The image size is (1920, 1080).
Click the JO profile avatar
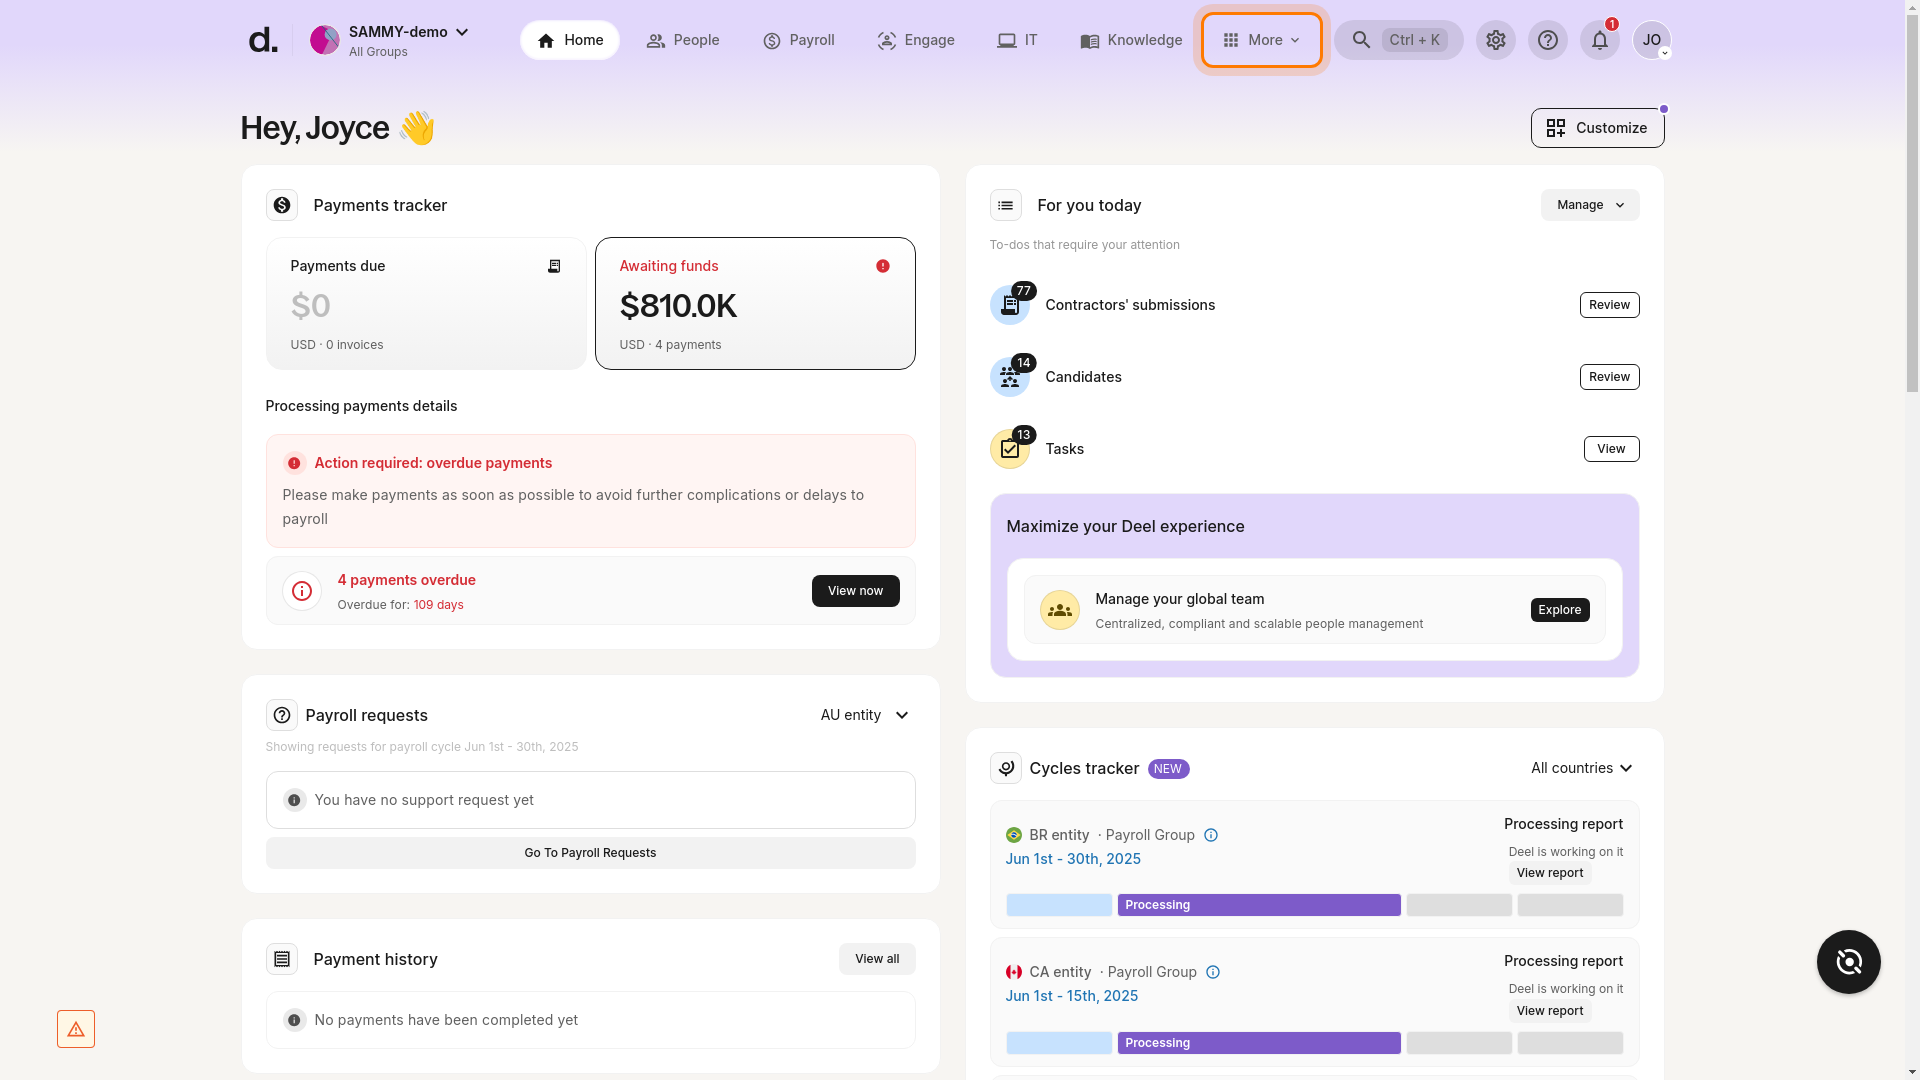coord(1652,40)
